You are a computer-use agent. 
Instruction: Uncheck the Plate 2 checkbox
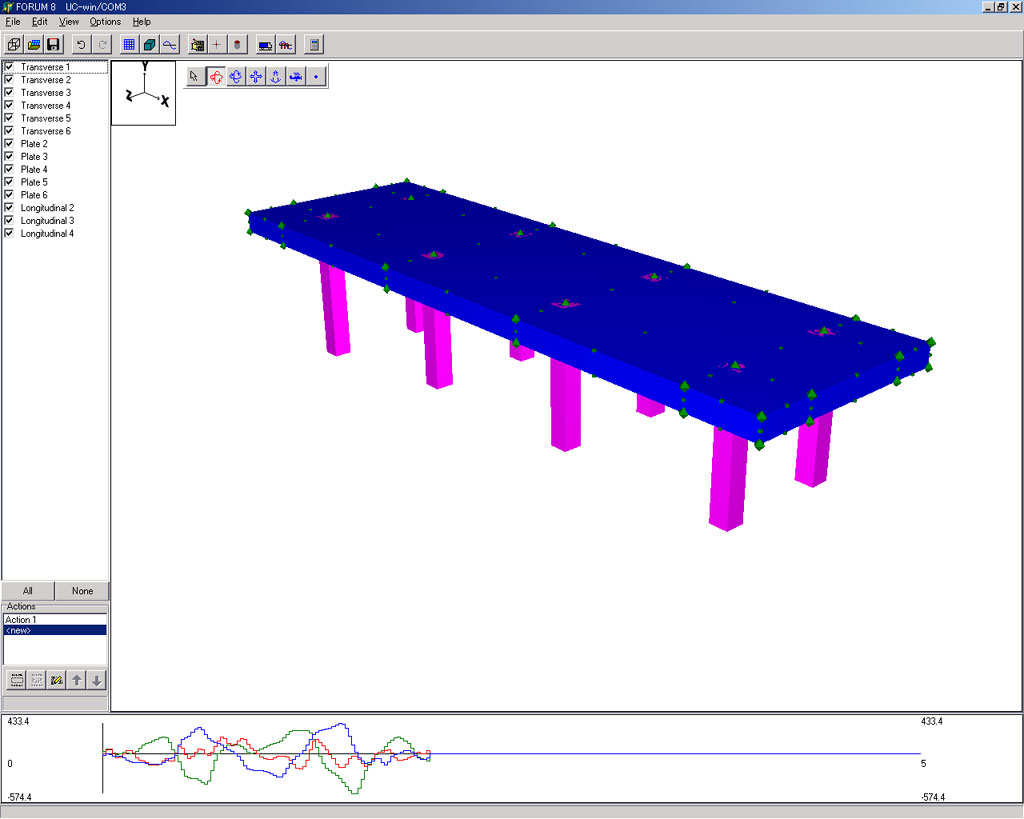9,143
